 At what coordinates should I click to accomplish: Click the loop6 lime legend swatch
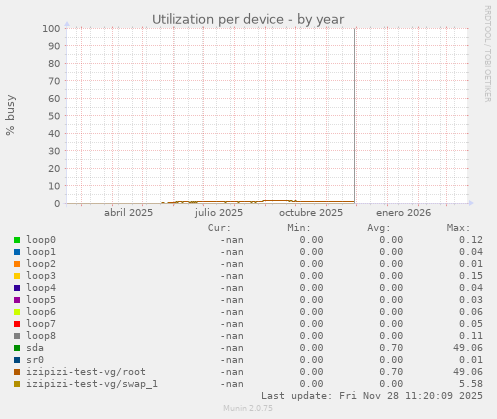click(17, 312)
